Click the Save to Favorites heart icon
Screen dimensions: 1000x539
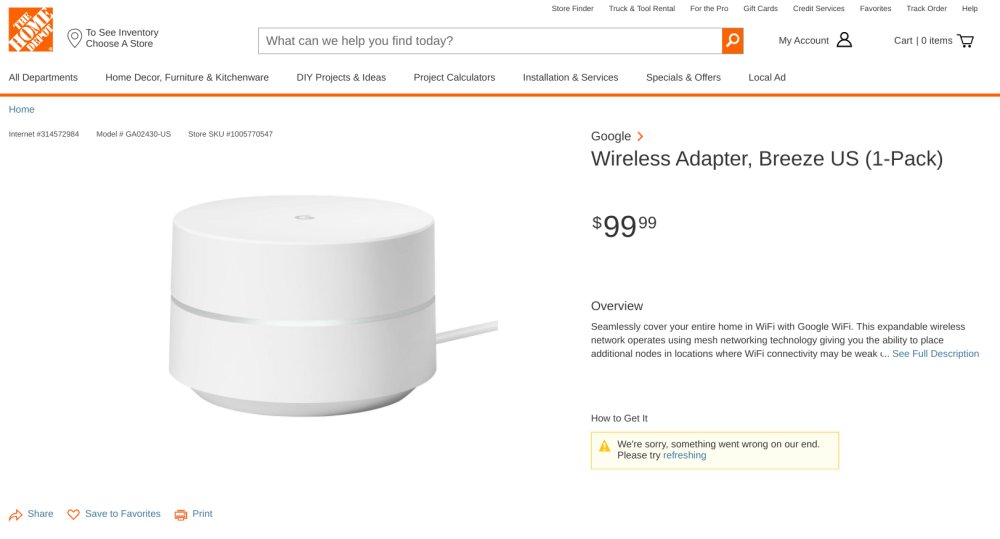(x=73, y=515)
